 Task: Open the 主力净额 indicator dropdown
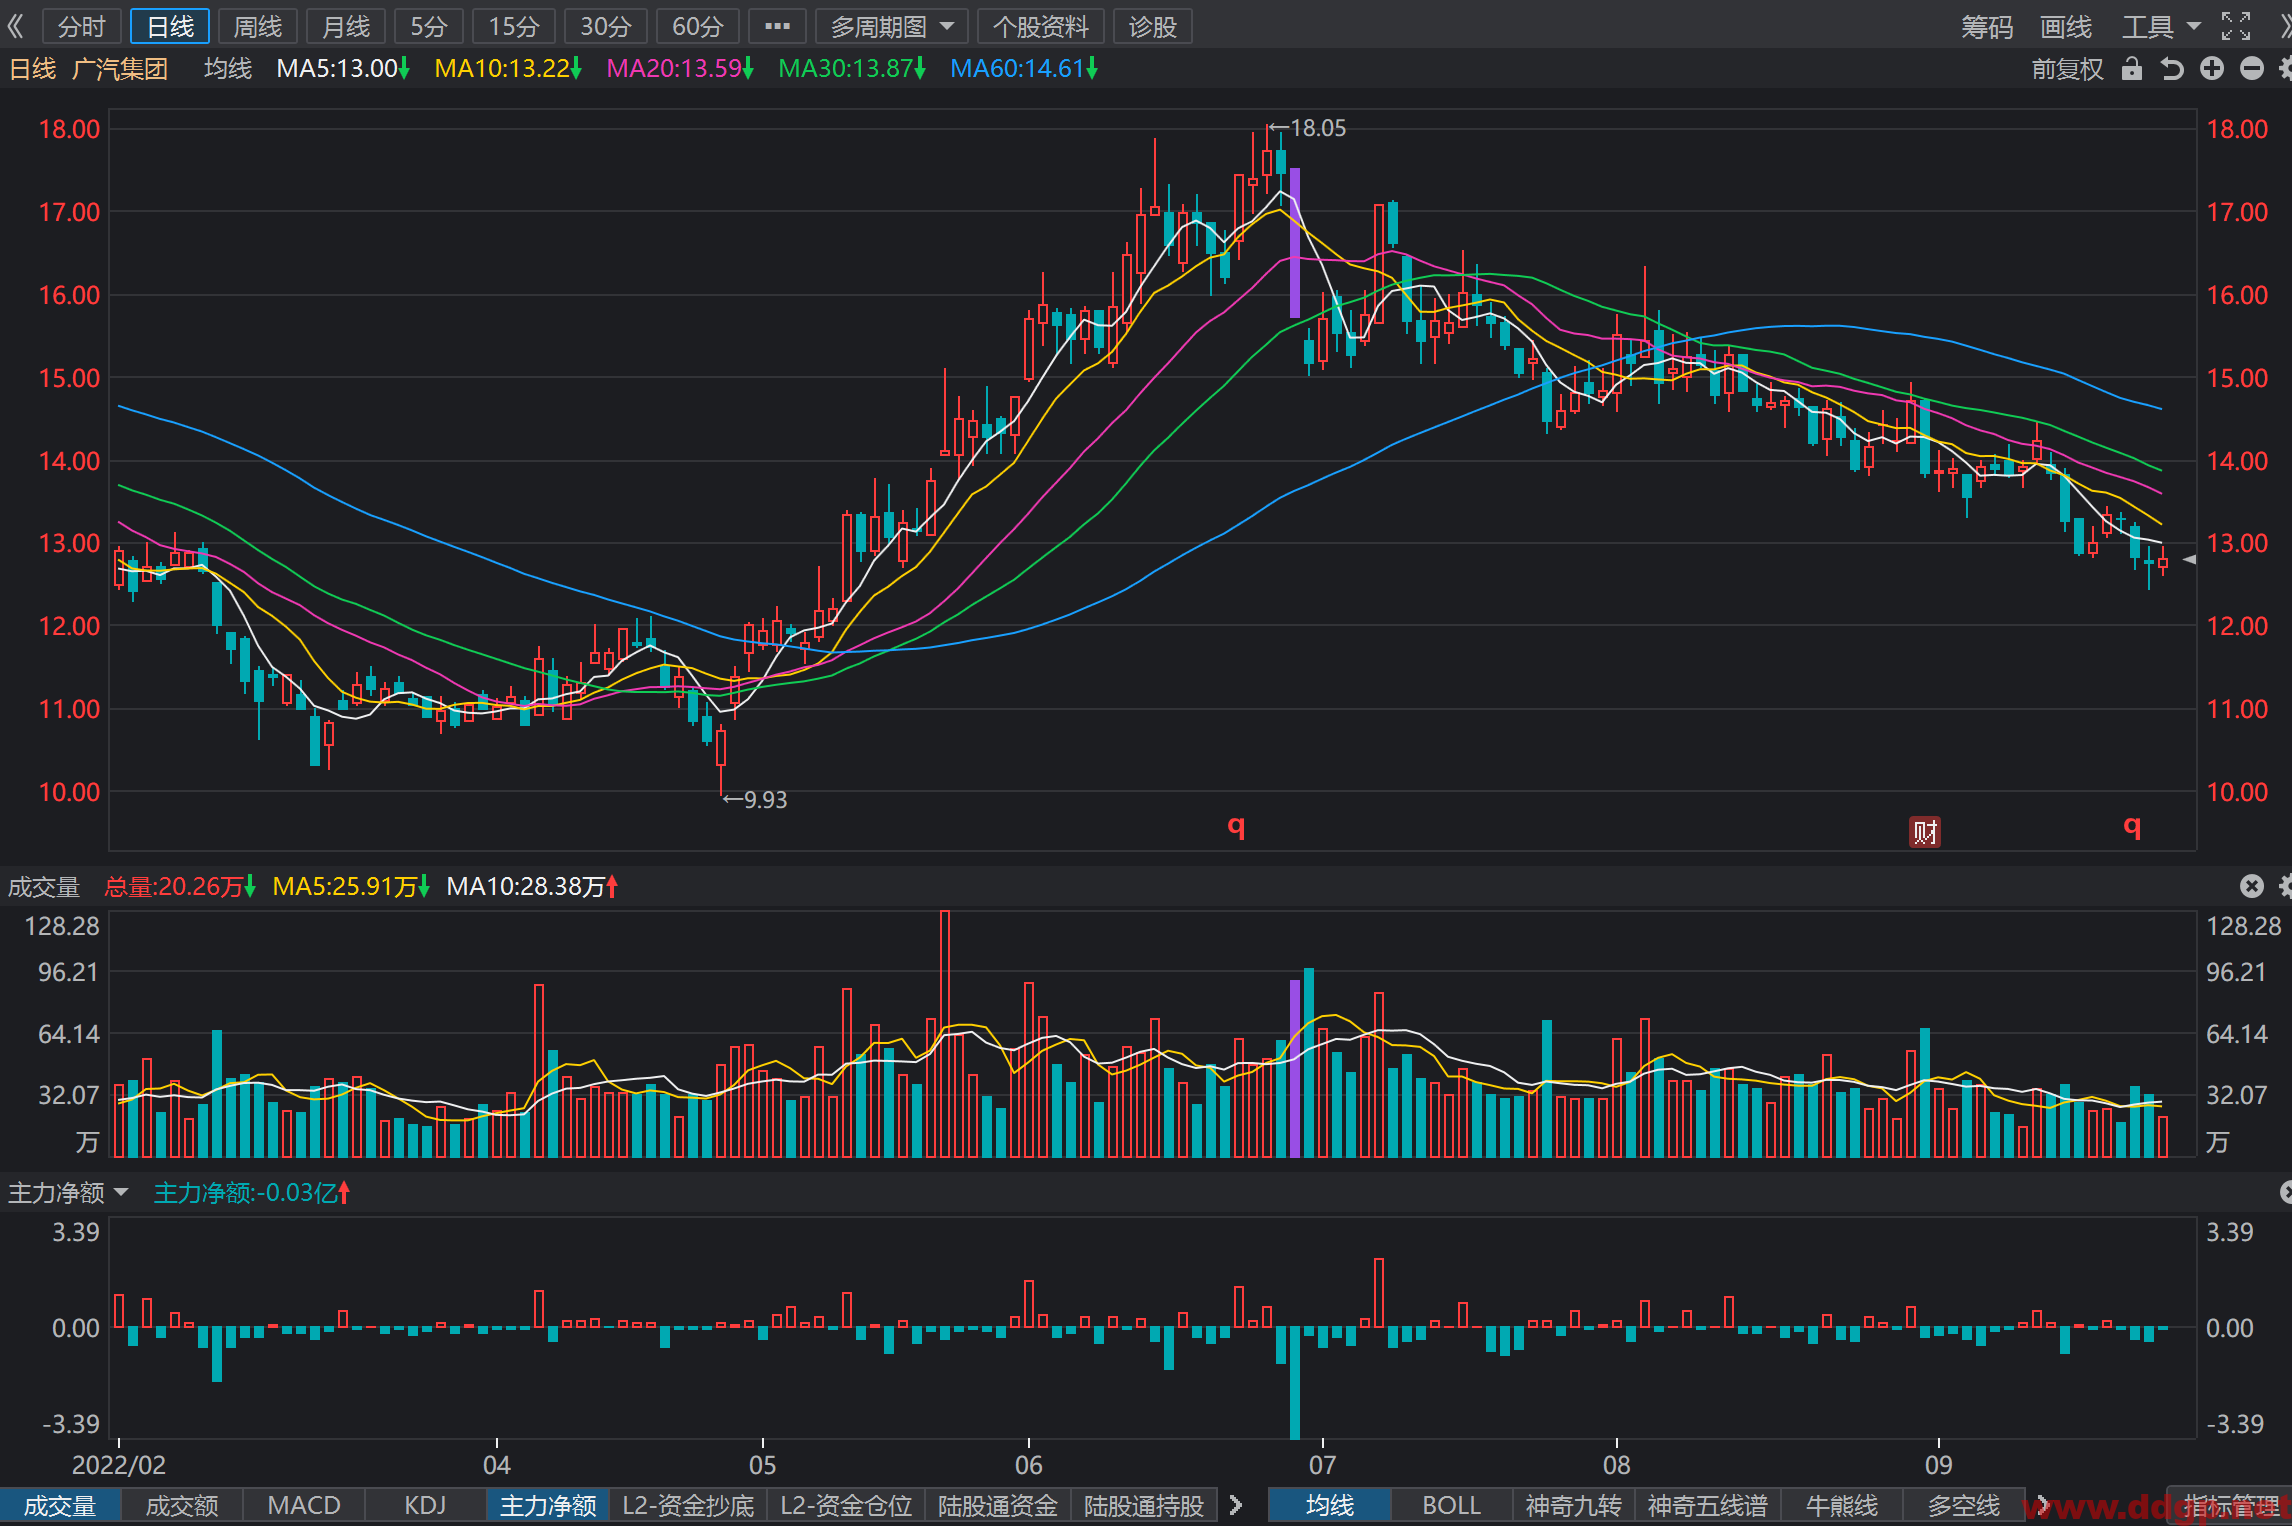pyautogui.click(x=68, y=1192)
